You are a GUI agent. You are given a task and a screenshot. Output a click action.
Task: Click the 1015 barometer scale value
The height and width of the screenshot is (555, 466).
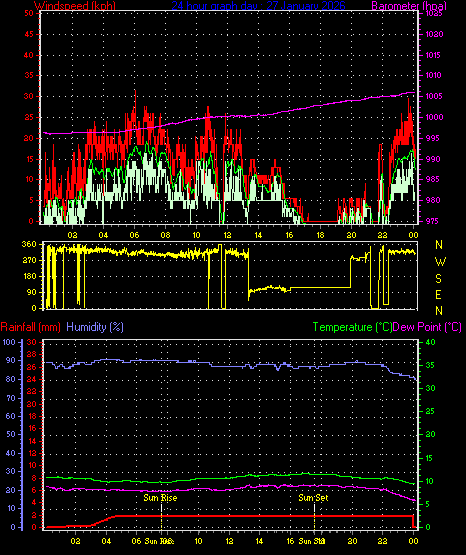(433, 55)
